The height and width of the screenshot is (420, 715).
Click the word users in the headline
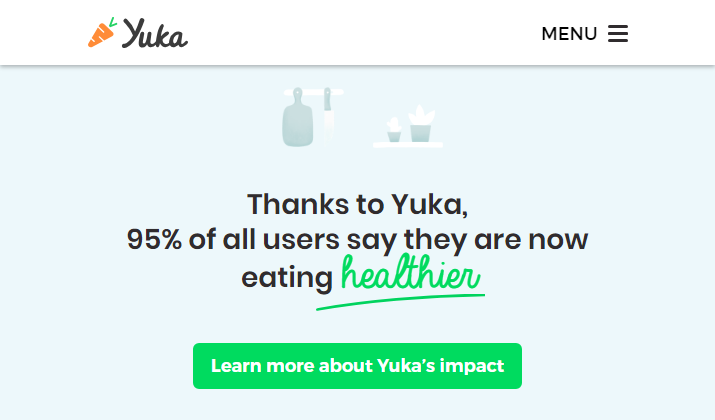301,239
